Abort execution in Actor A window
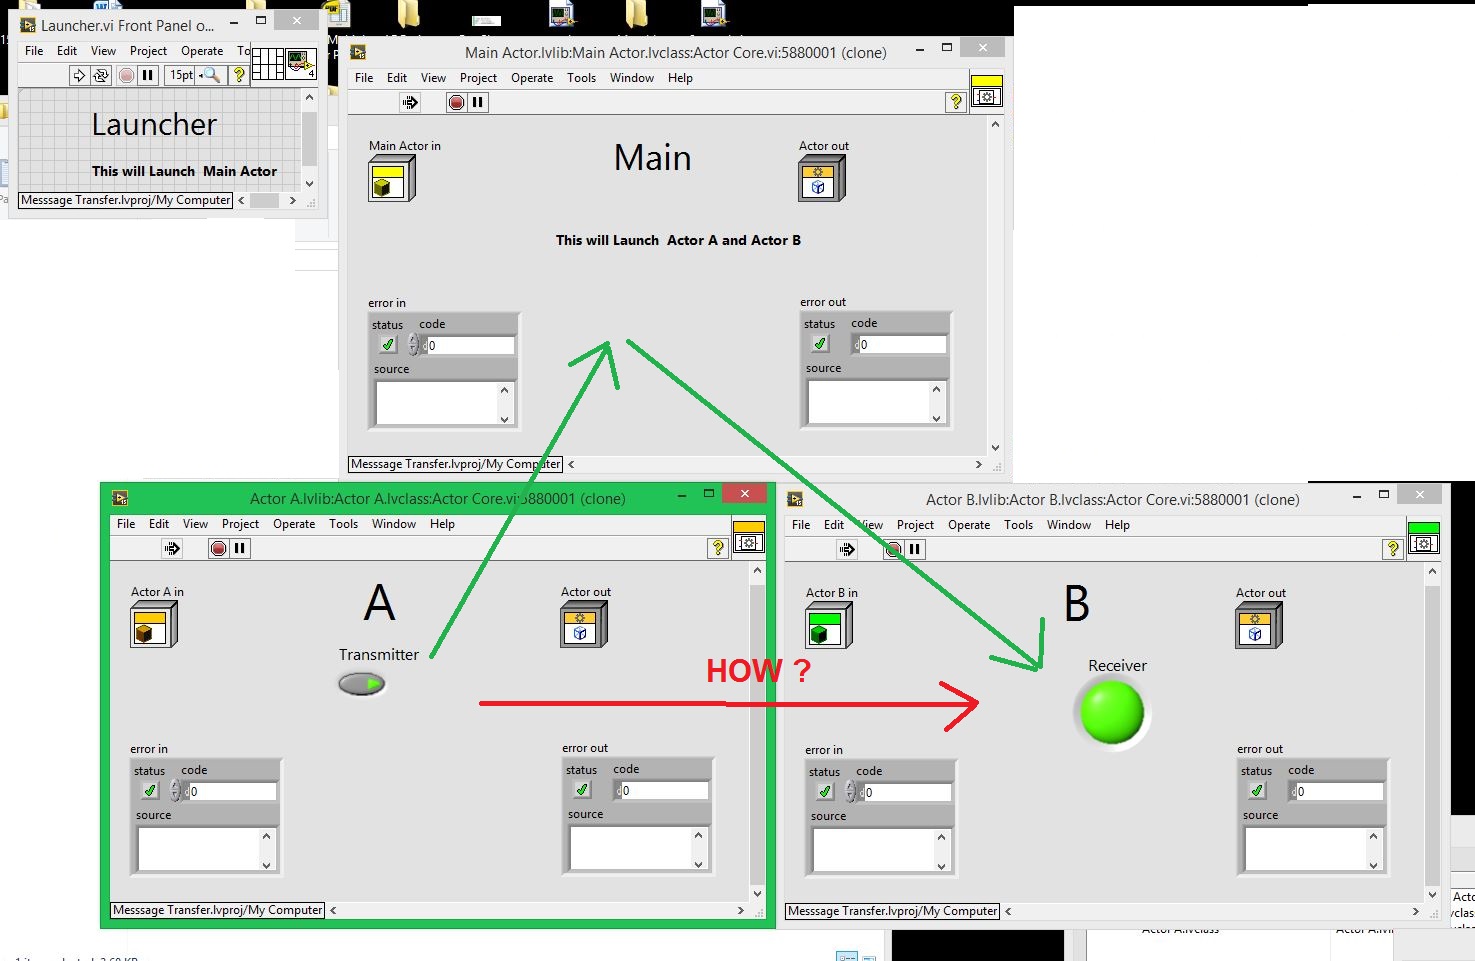 pos(218,548)
